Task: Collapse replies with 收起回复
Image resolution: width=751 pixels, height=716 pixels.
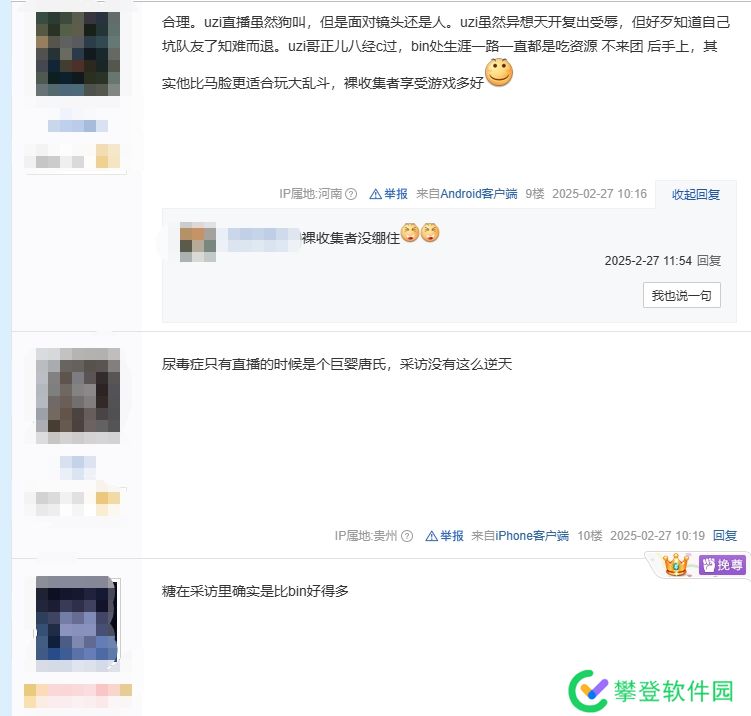Action: [696, 194]
